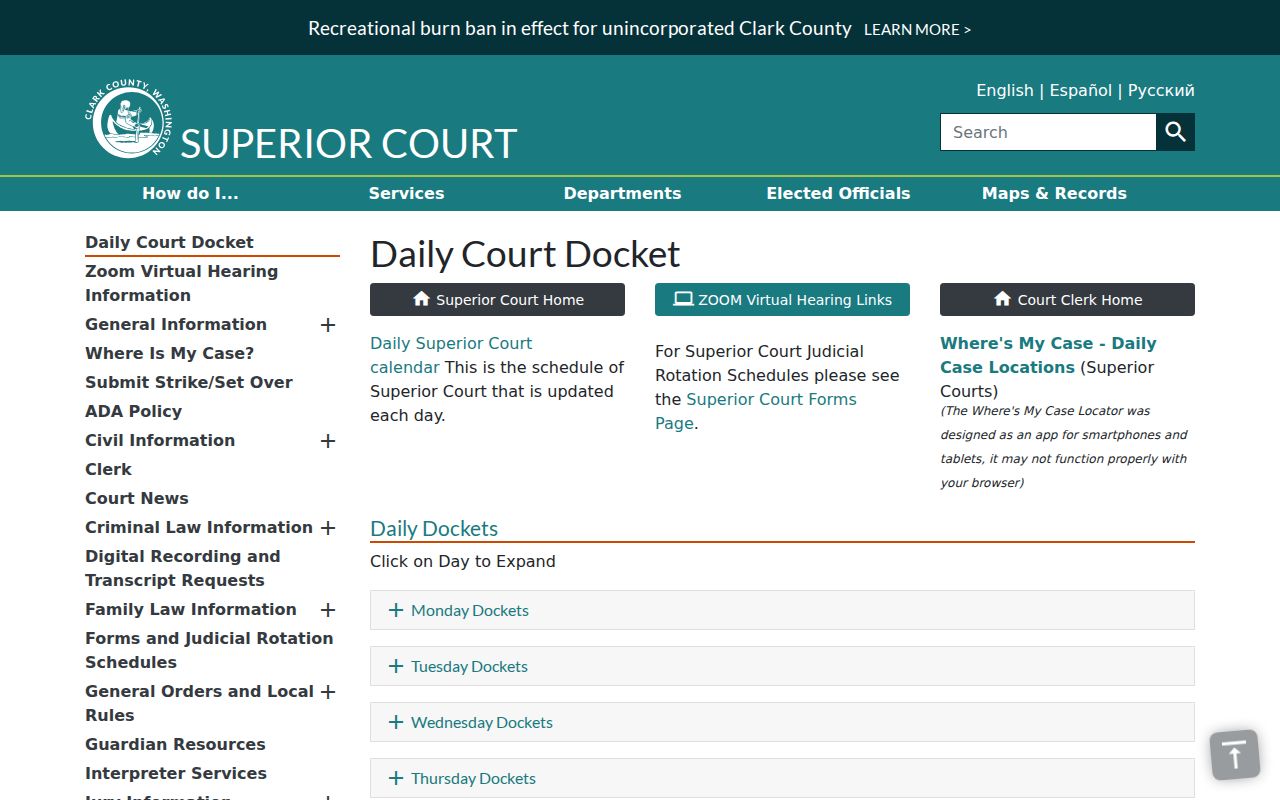
Task: Open the Clerk sidebar link
Action: 108,469
